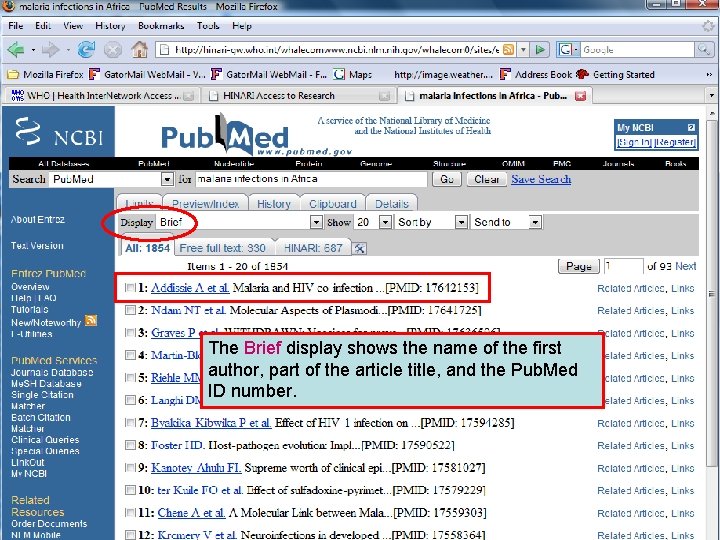Select the HINARI: 687 results tab
Image resolution: width=720 pixels, height=540 pixels.
coord(313,248)
